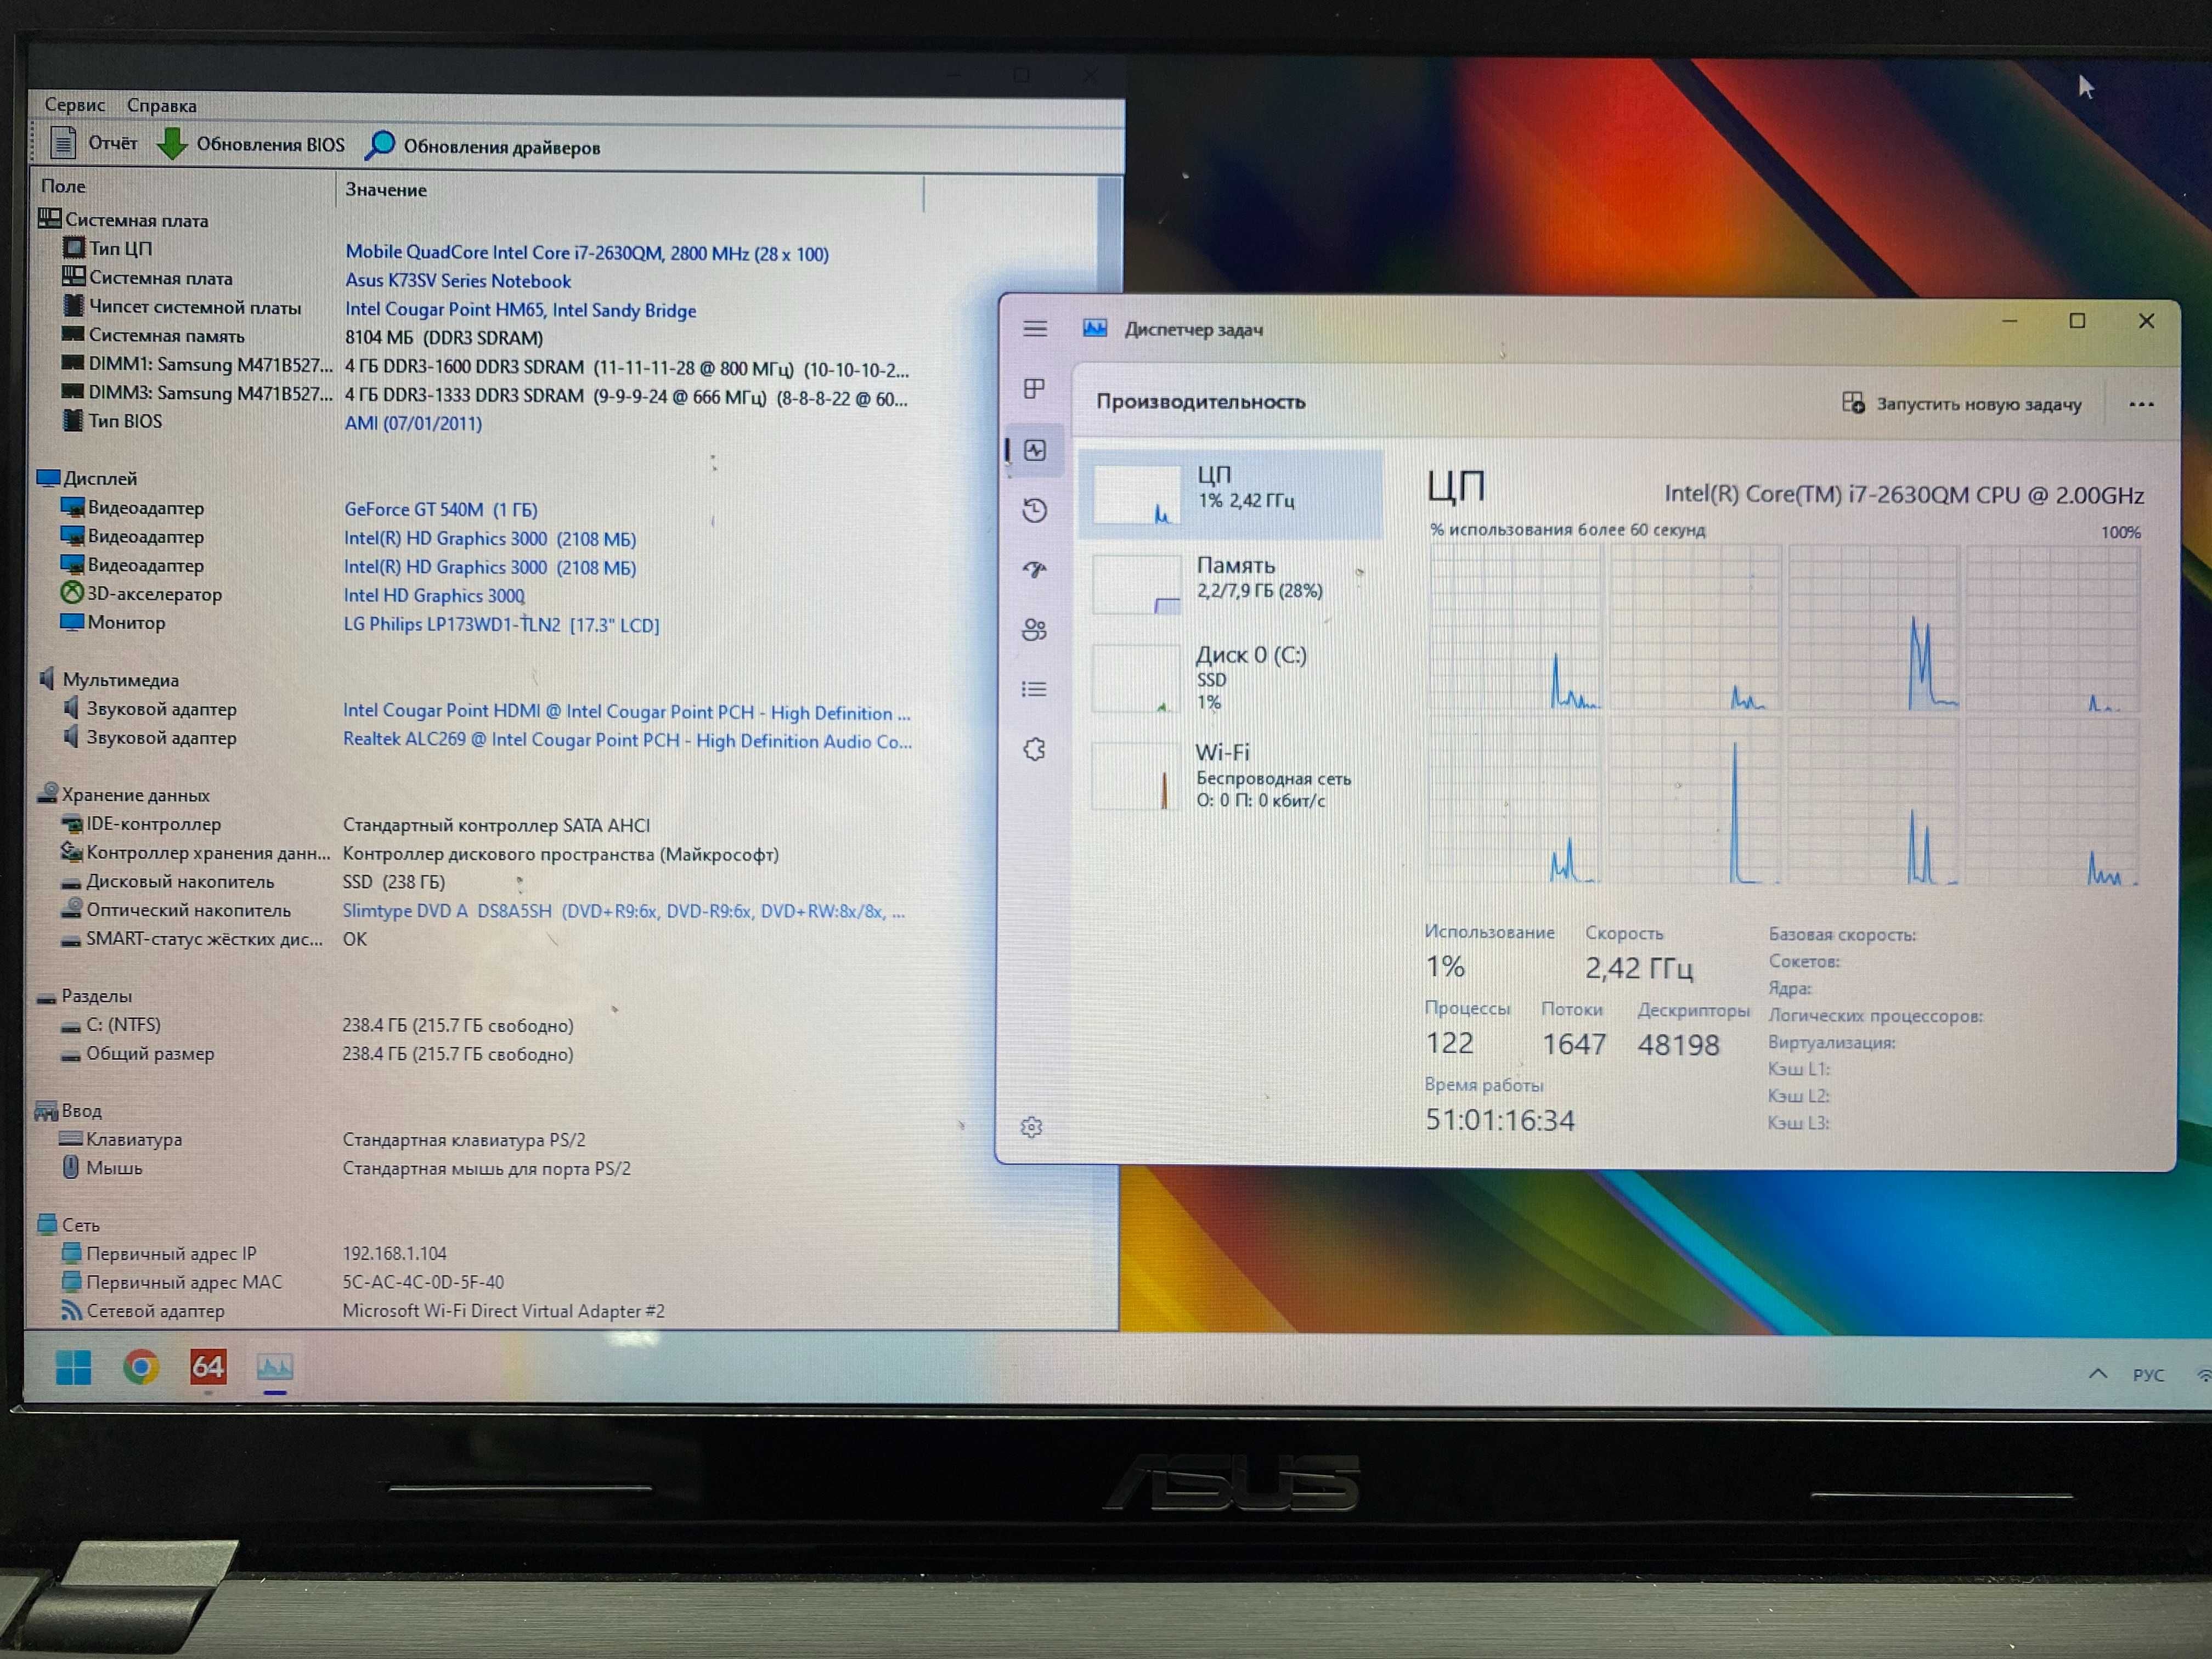Viewport: 2212px width, 1659px height.
Task: Open the Details list icon in Task Manager
Action: (x=1034, y=689)
